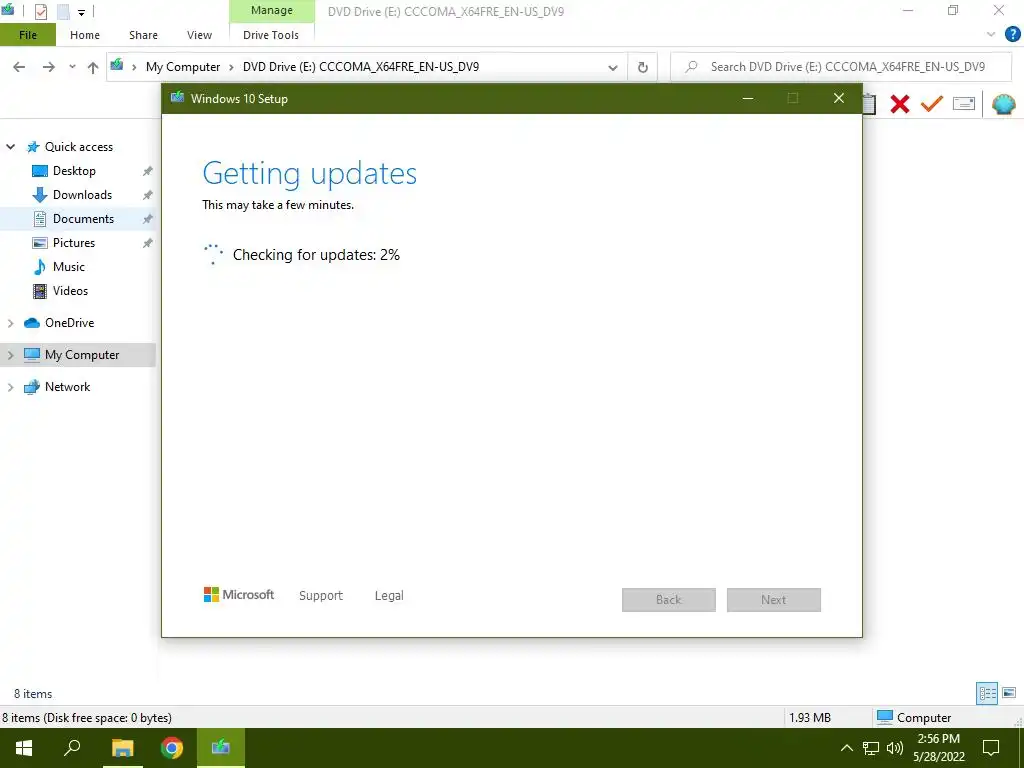Open Documents in Quick access
Screen dimensions: 1024x768
coord(83,219)
